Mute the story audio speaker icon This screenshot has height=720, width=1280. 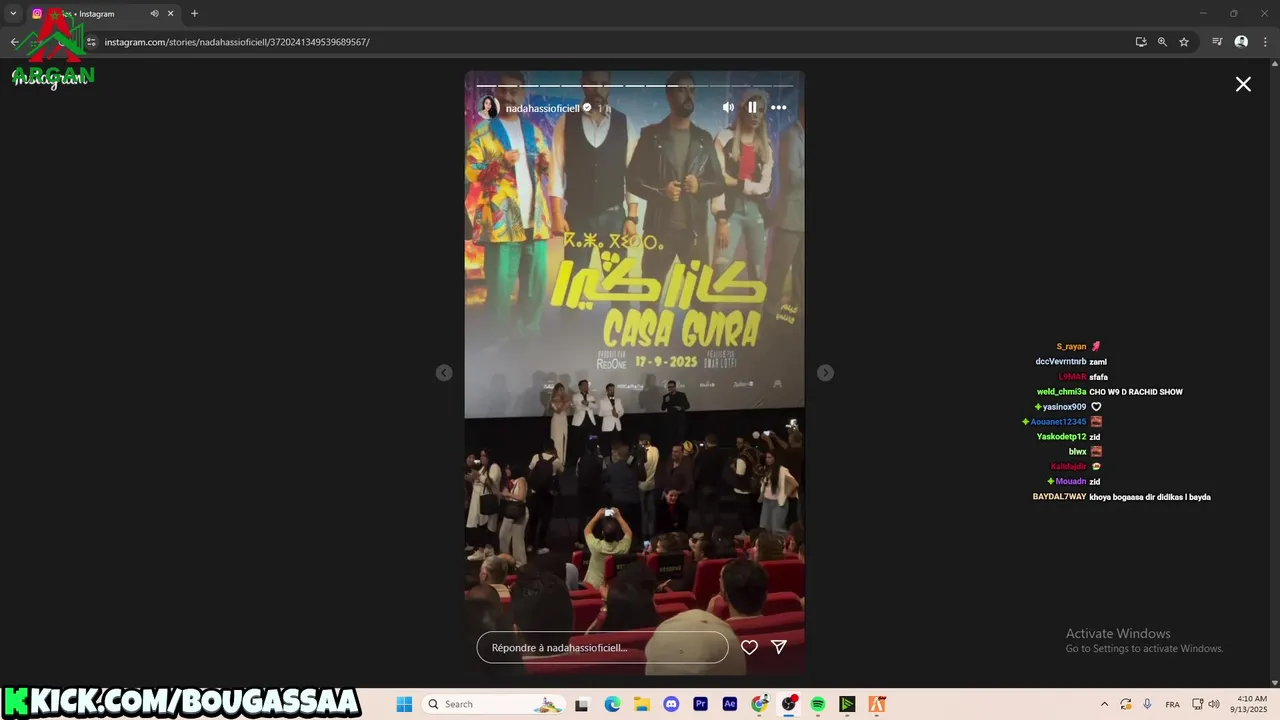(x=728, y=107)
